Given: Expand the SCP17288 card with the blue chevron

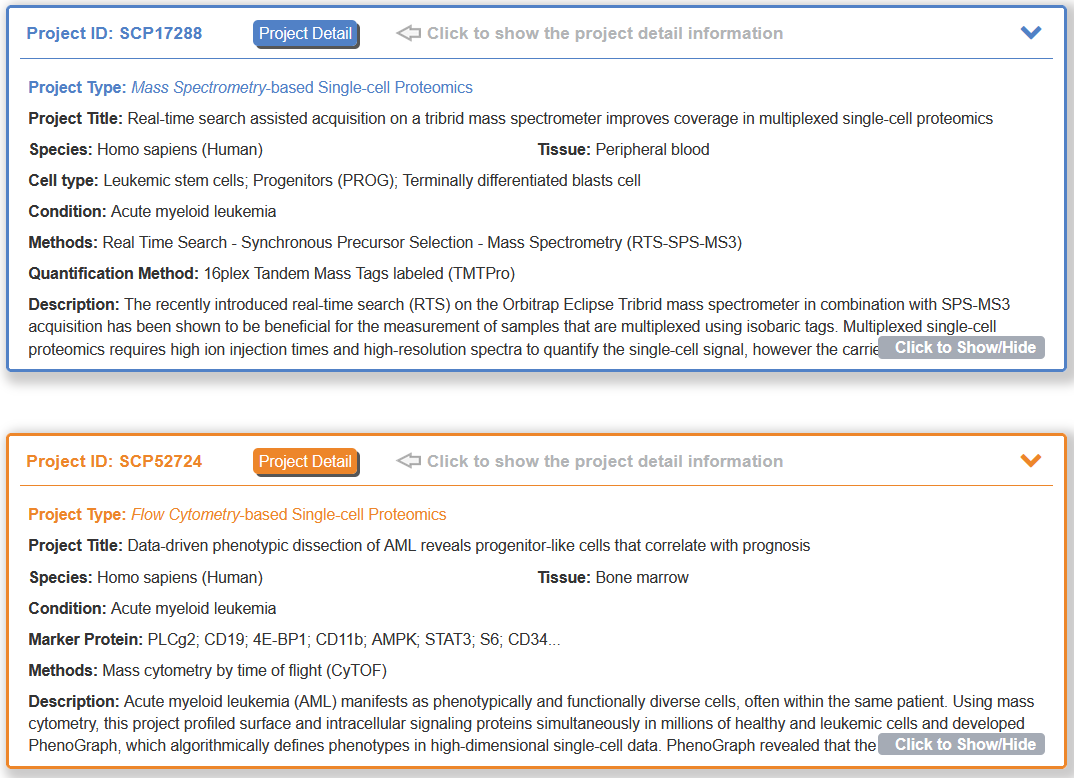Looking at the screenshot, I should tap(1031, 33).
